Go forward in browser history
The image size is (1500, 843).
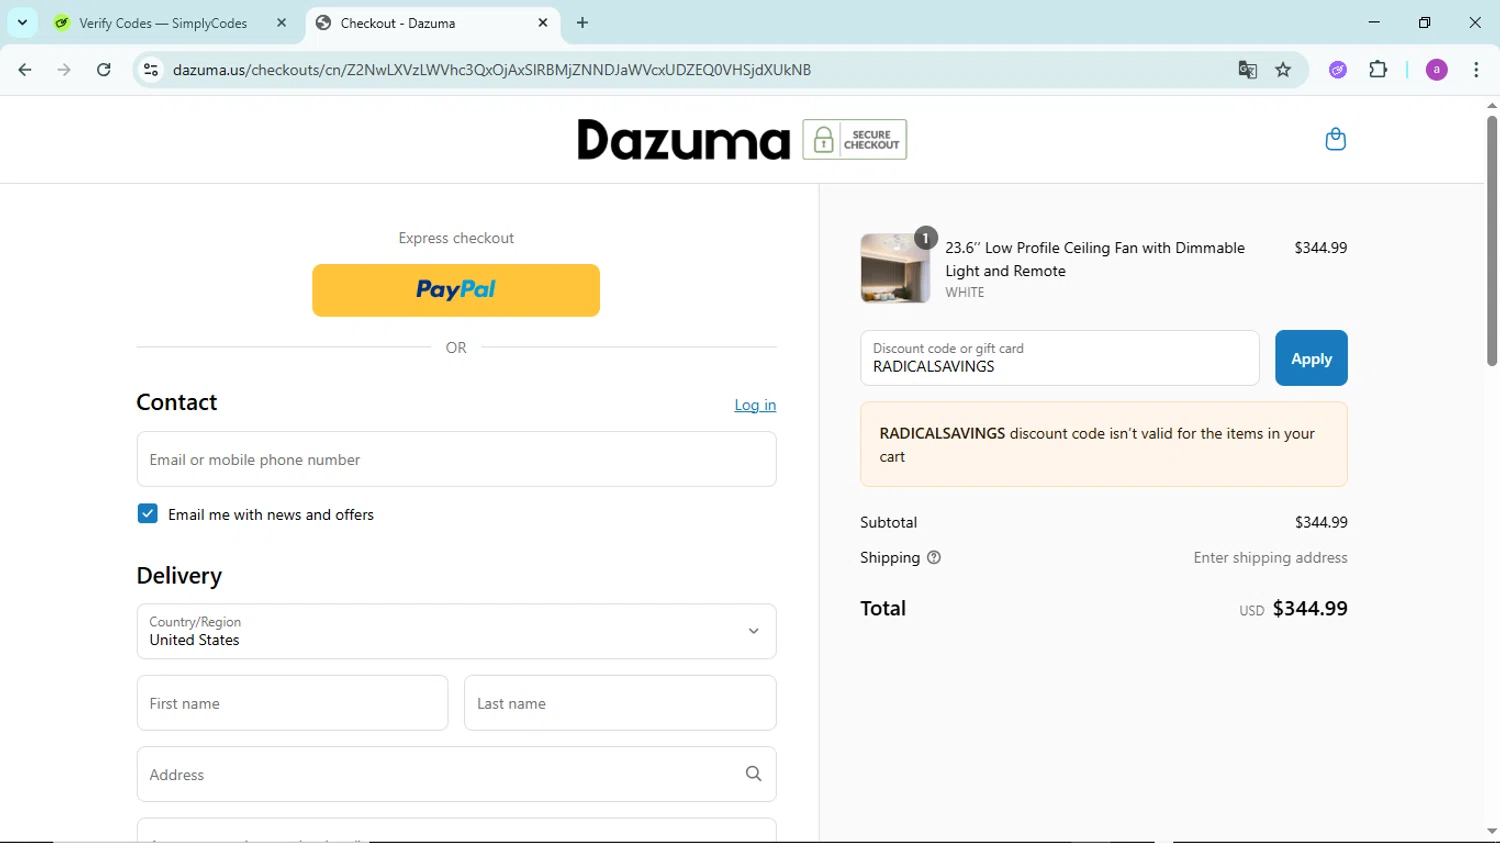(64, 70)
